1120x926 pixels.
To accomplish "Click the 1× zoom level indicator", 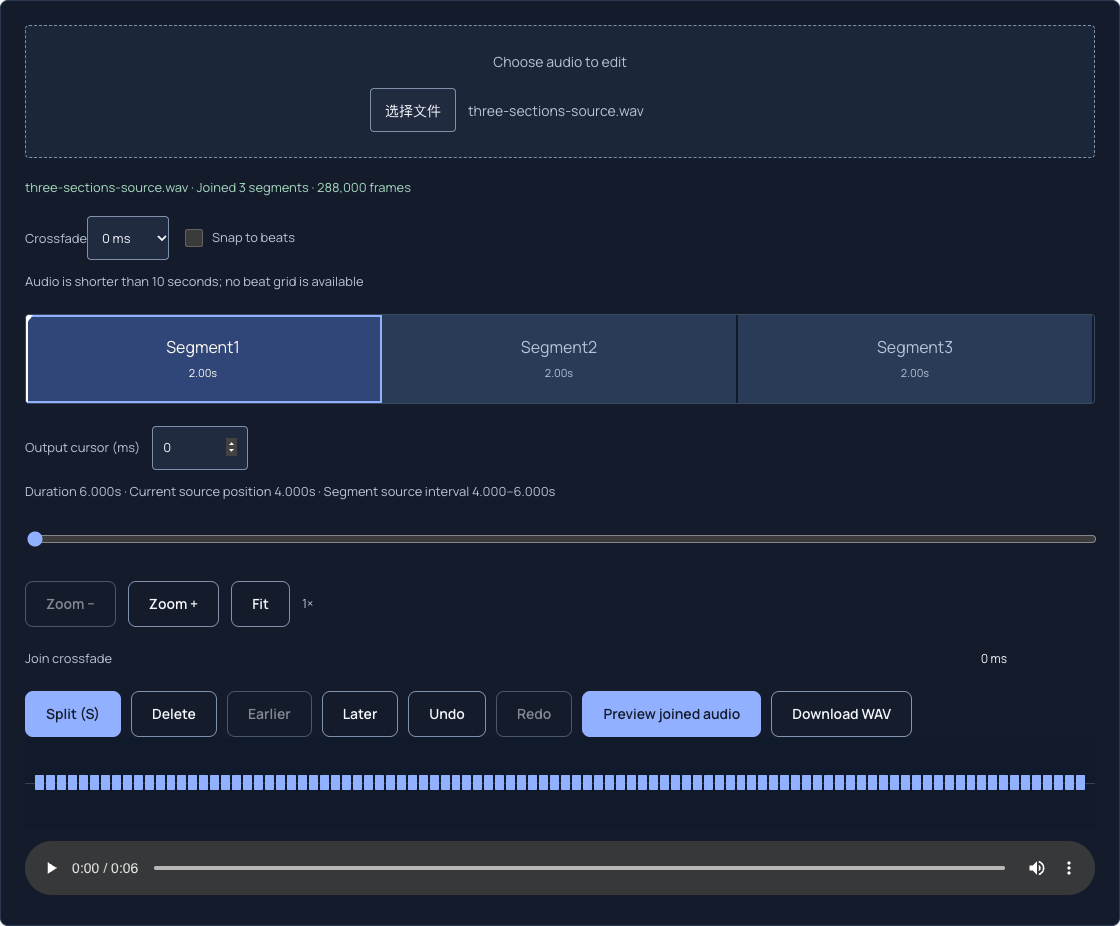I will pyautogui.click(x=308, y=604).
